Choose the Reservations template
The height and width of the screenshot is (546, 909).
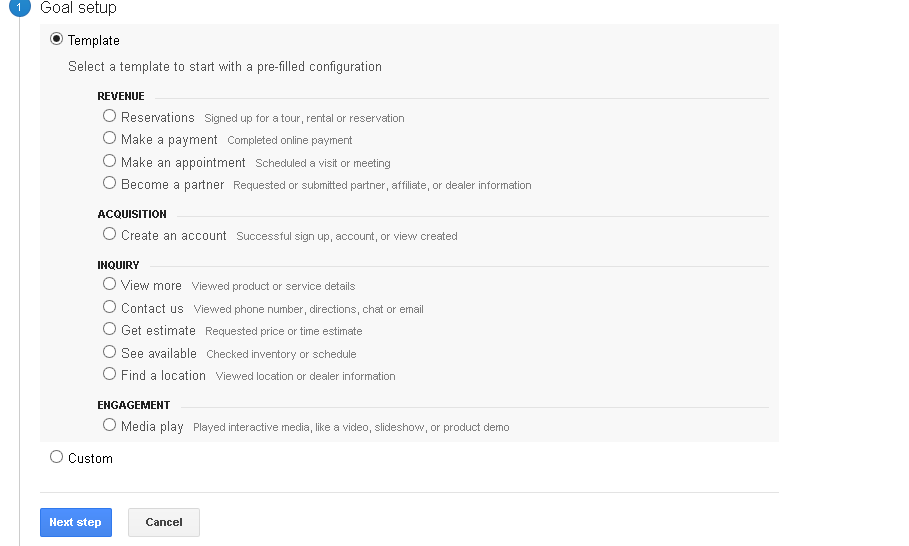tap(110, 116)
